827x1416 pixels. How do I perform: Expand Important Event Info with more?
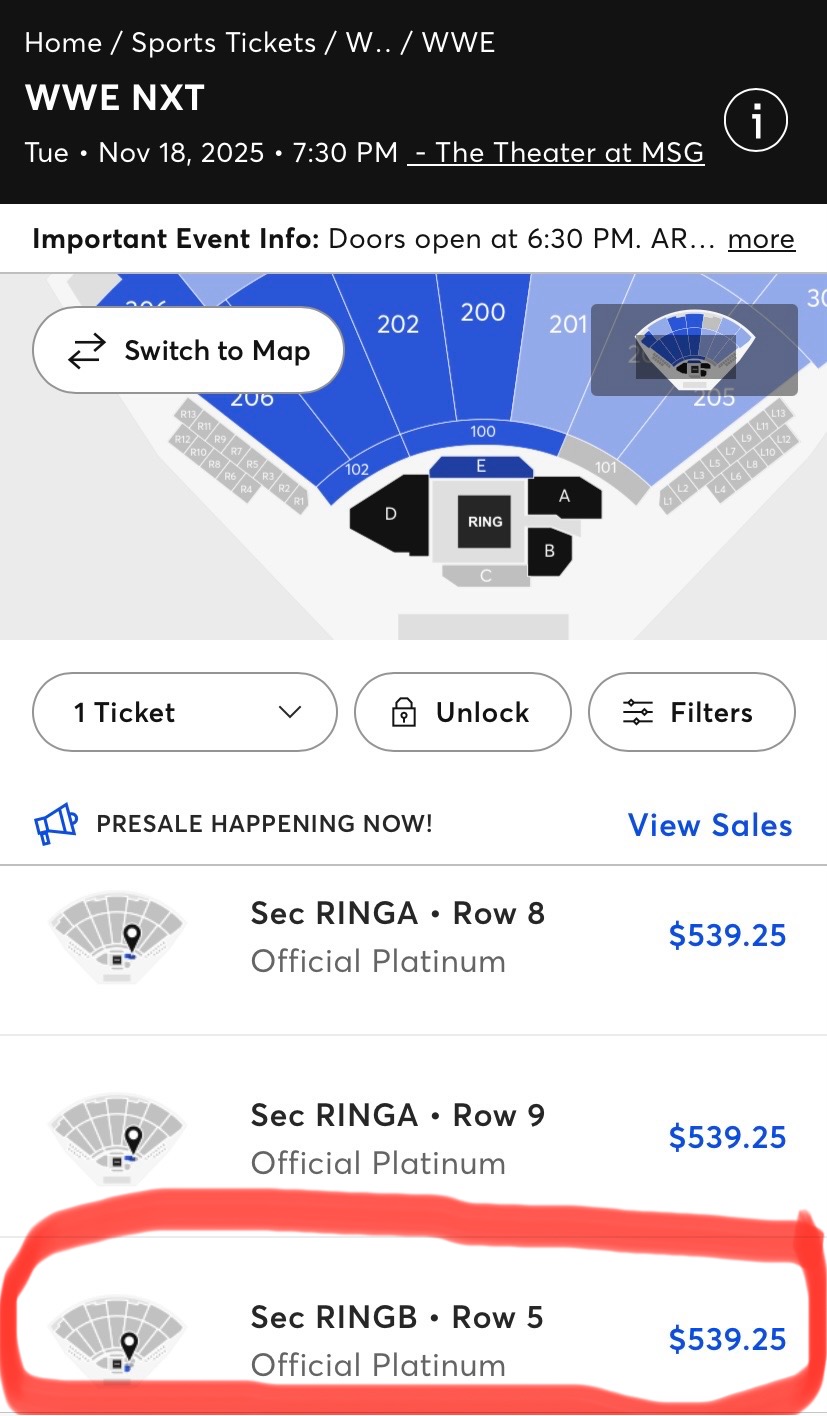click(761, 239)
